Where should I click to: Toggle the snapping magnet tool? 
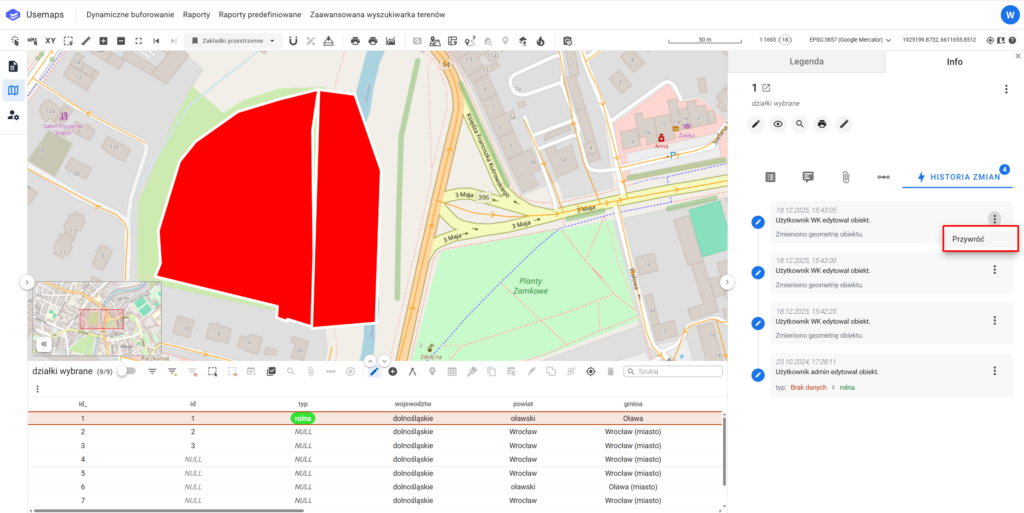tap(293, 41)
